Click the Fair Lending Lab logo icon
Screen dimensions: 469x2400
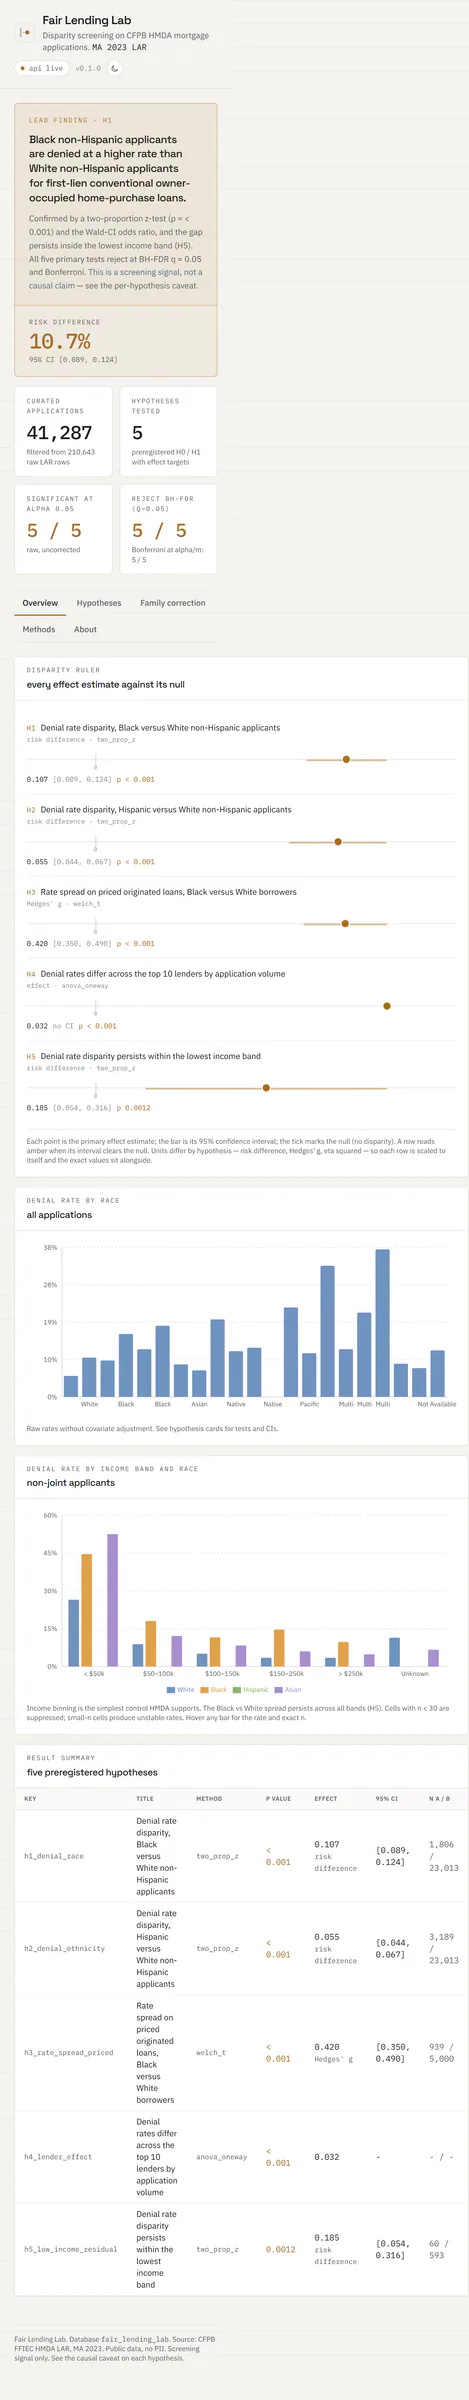click(26, 33)
